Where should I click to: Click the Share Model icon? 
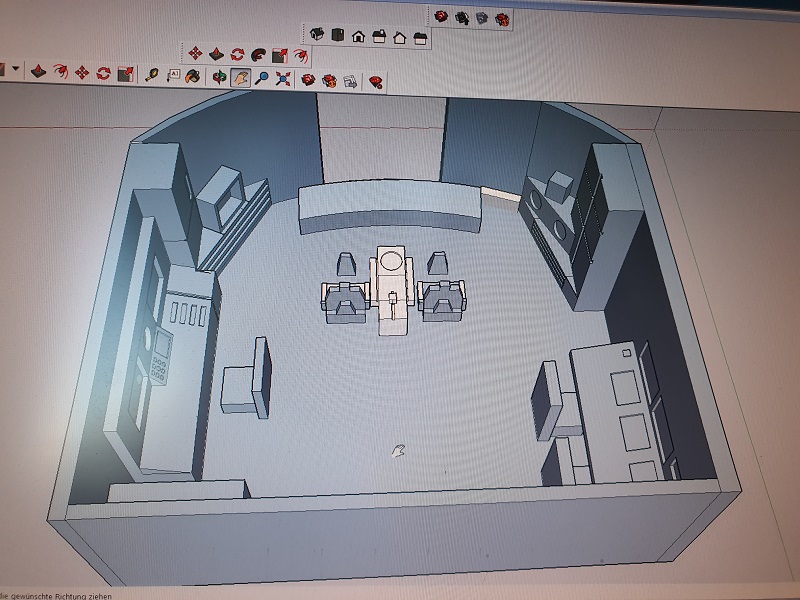click(x=462, y=17)
